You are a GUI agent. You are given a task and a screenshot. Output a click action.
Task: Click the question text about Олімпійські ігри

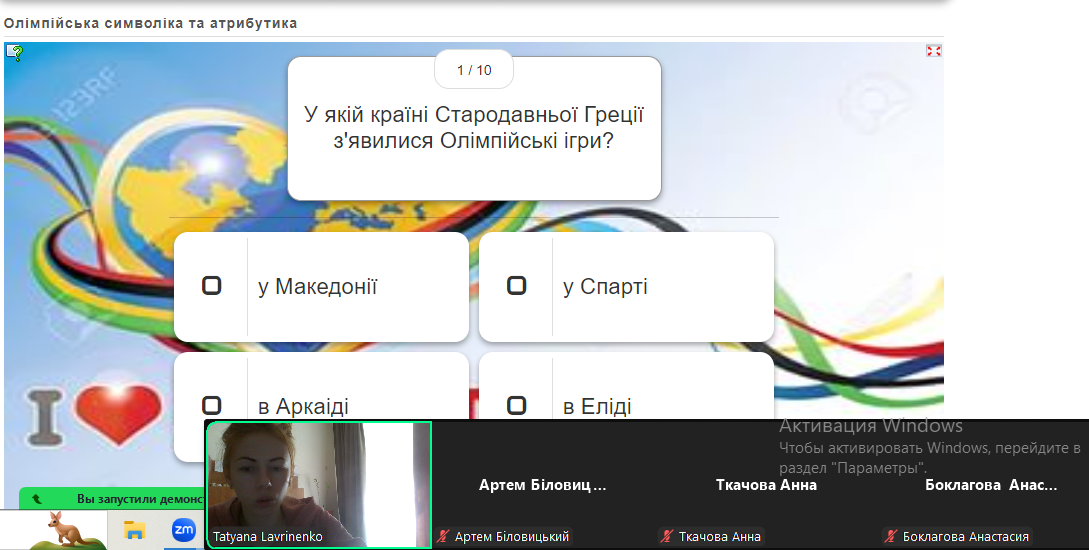point(474,127)
